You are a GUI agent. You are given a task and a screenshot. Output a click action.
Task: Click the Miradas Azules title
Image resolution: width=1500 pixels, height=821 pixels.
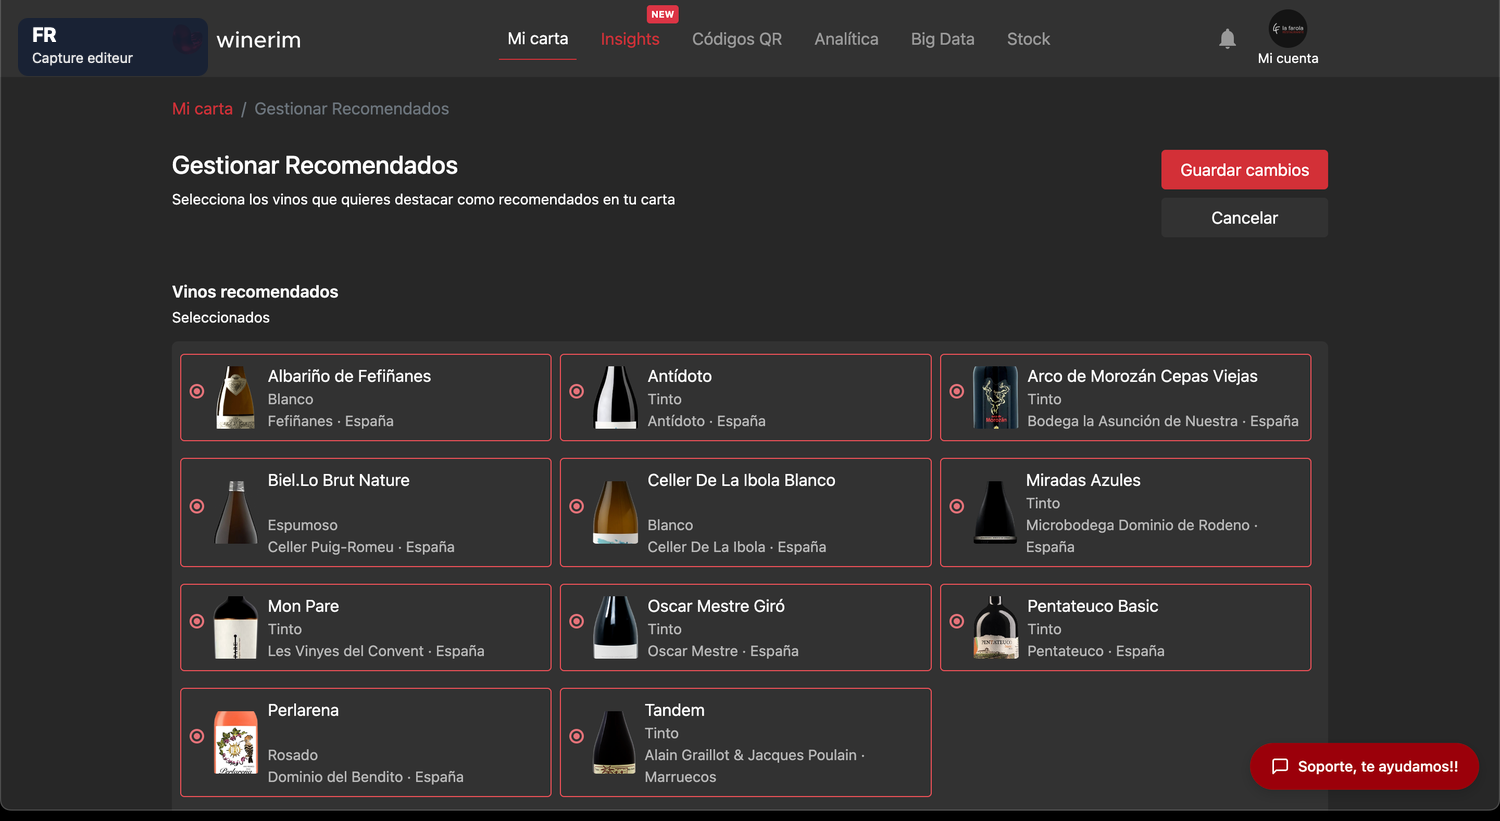[1083, 480]
